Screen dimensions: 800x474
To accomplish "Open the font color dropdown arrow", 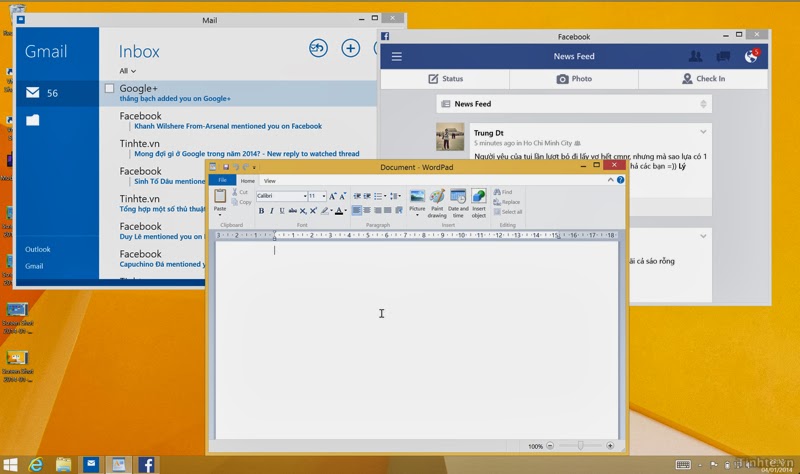I will 345,211.
